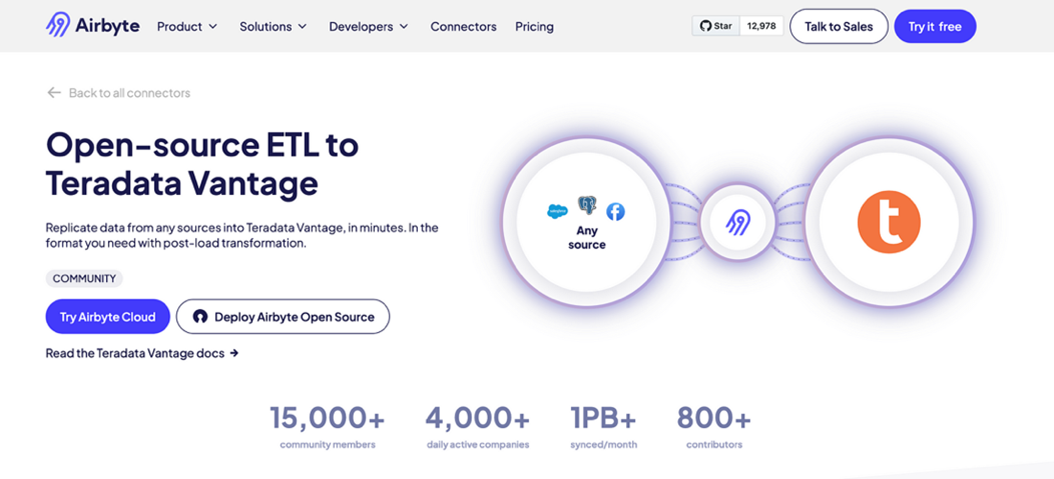Click the Talk to Sales button
The width and height of the screenshot is (1054, 479).
839,26
